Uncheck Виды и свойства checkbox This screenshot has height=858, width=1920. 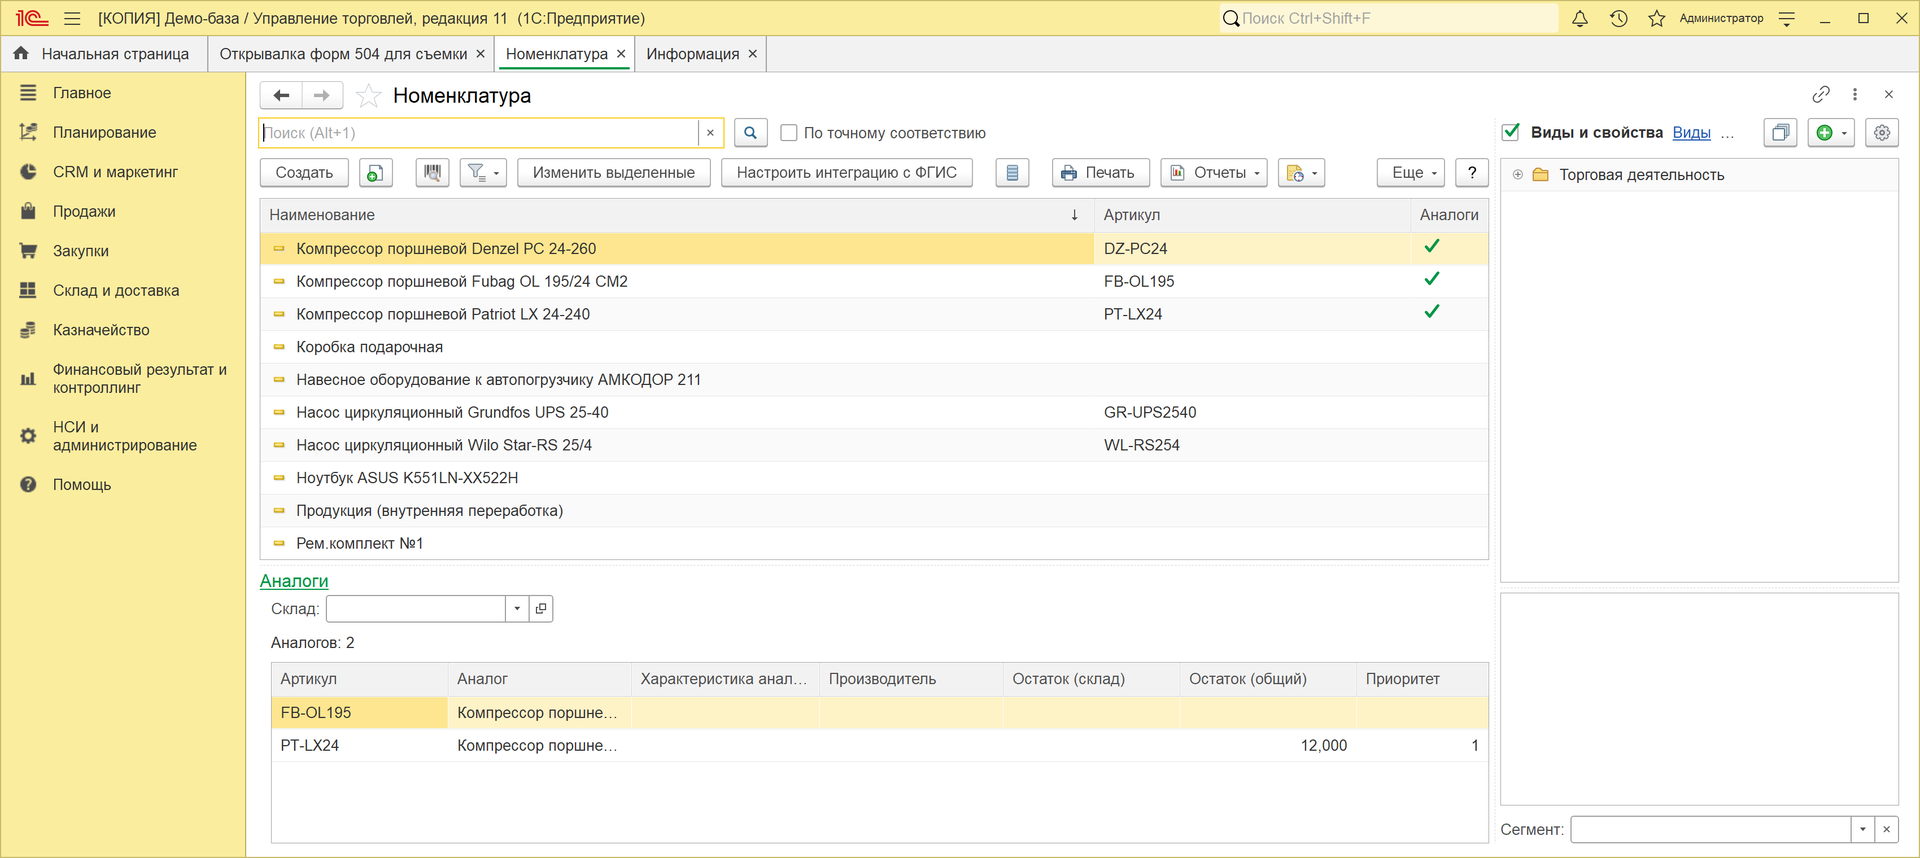[x=1511, y=132]
